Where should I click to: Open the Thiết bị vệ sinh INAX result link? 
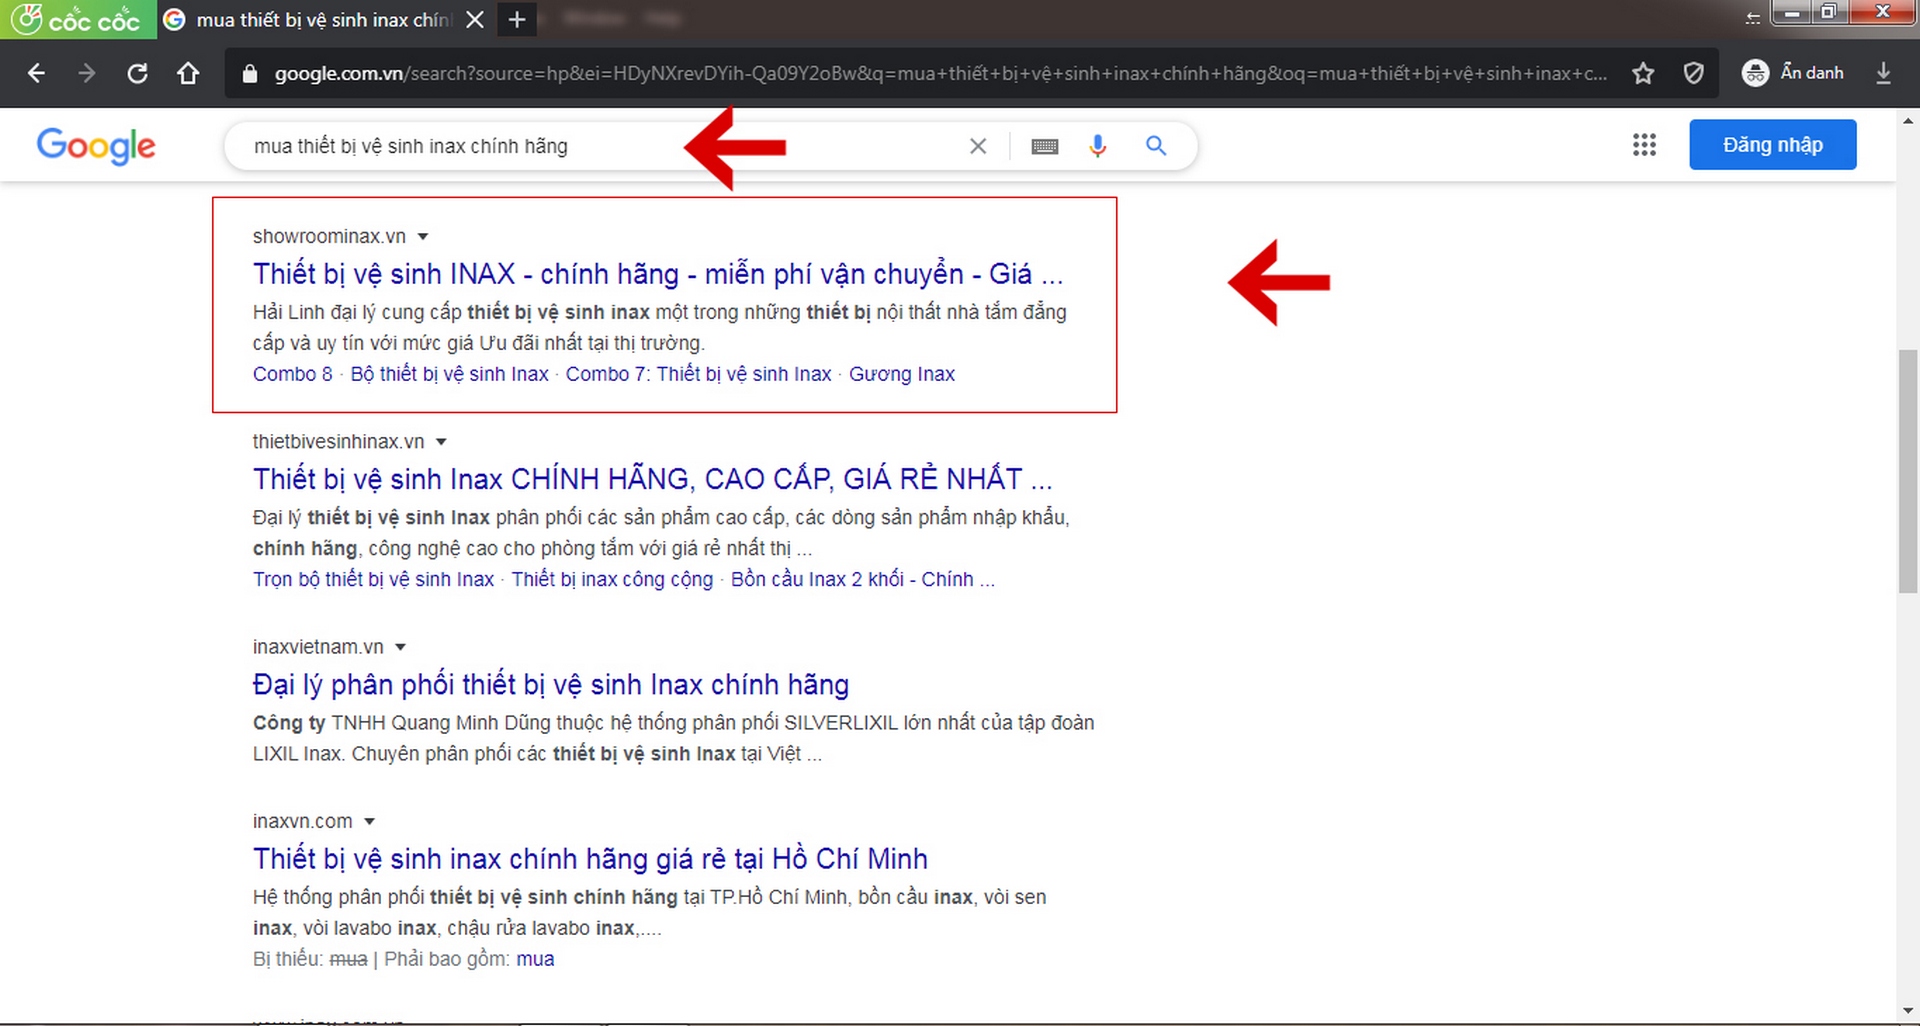coord(656,273)
